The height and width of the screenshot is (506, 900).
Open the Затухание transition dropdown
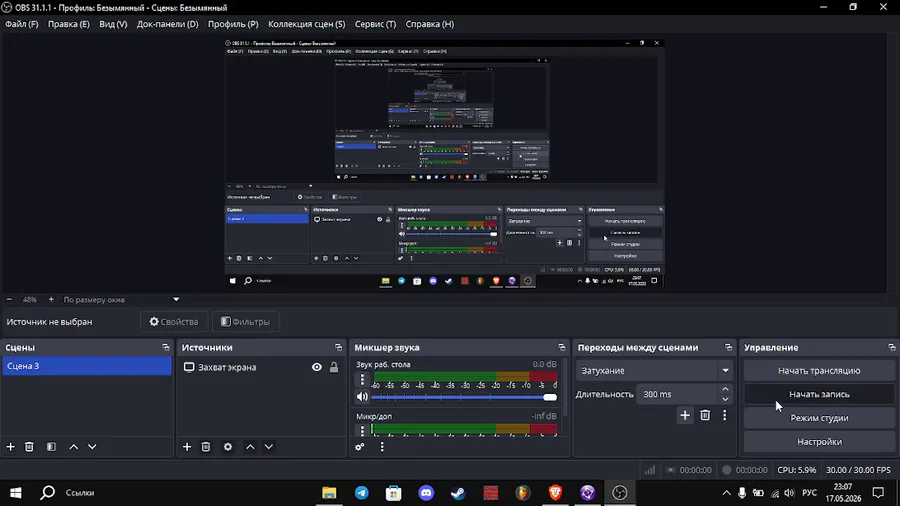pos(655,371)
